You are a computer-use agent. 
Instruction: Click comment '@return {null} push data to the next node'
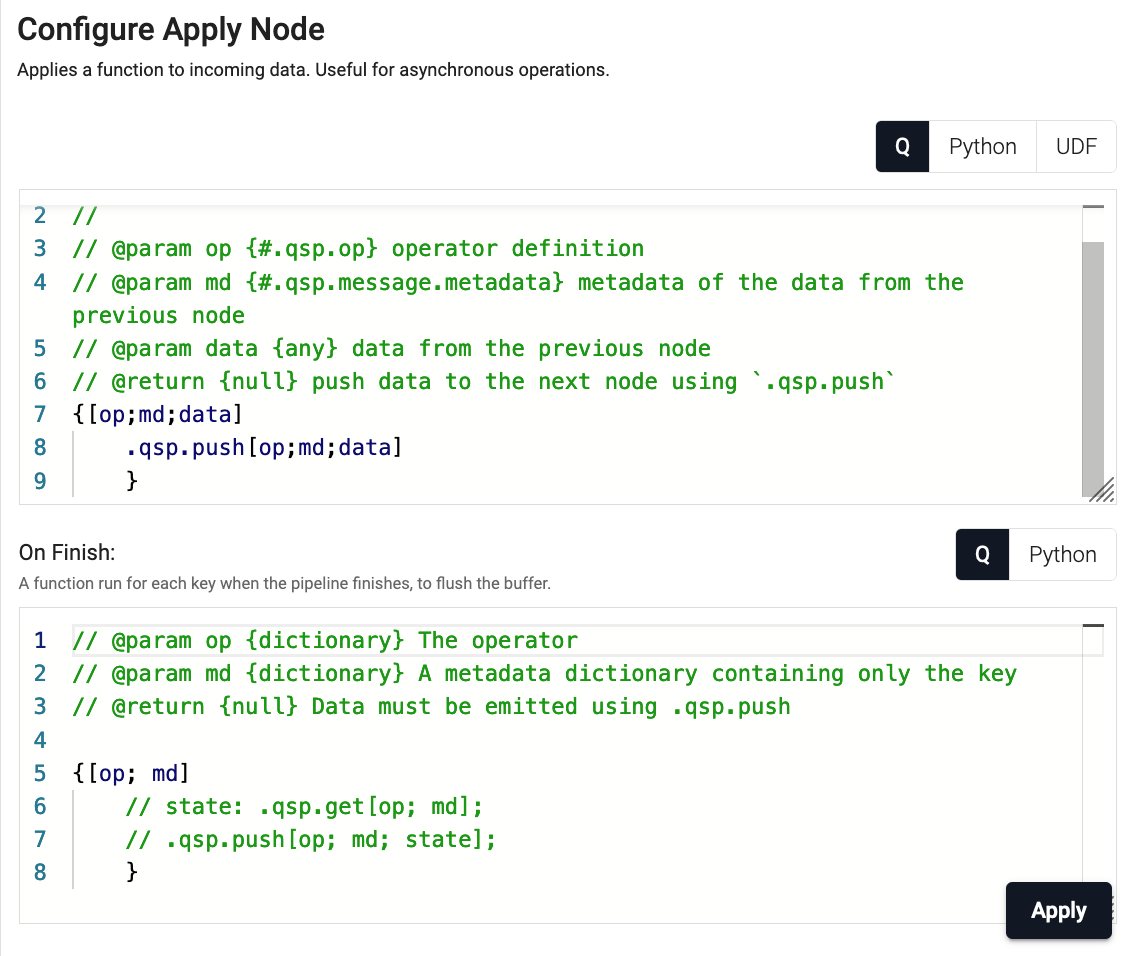484,381
